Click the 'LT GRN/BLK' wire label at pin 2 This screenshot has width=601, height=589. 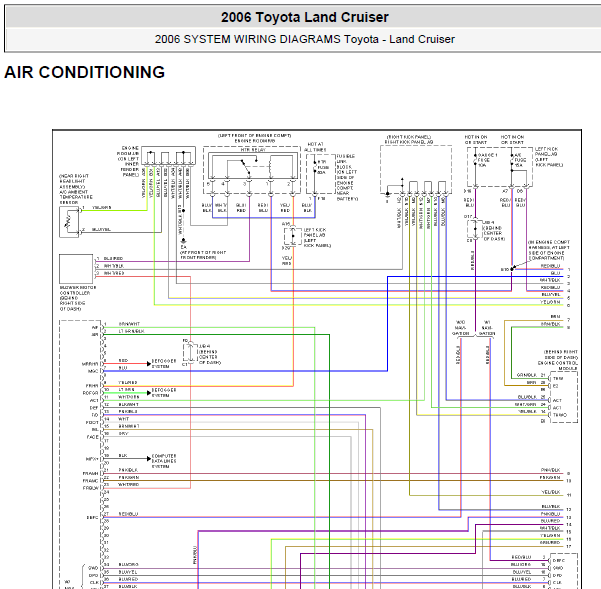coord(131,331)
